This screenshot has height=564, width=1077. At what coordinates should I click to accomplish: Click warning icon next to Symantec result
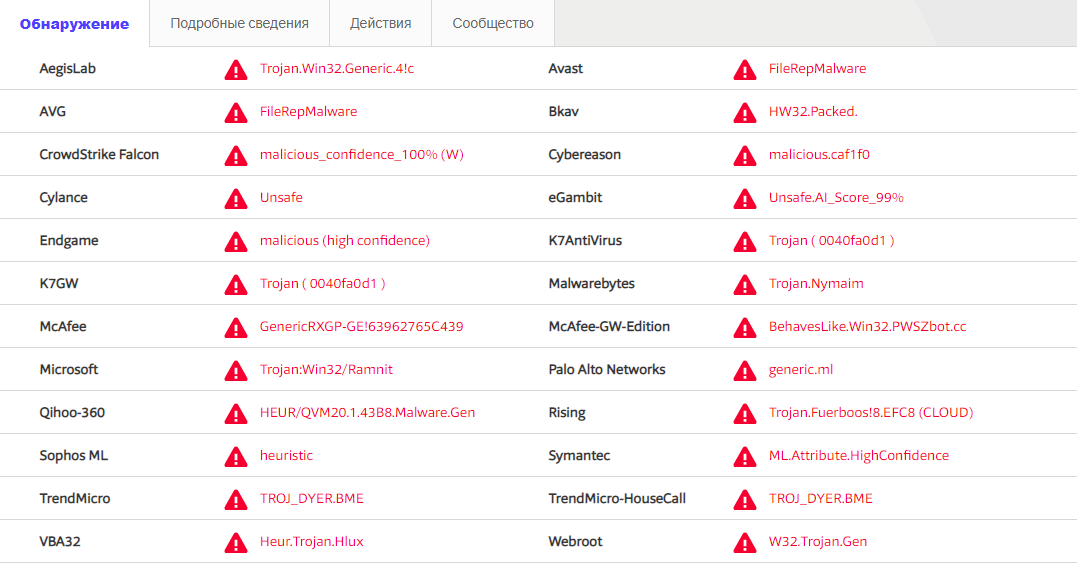tap(744, 456)
